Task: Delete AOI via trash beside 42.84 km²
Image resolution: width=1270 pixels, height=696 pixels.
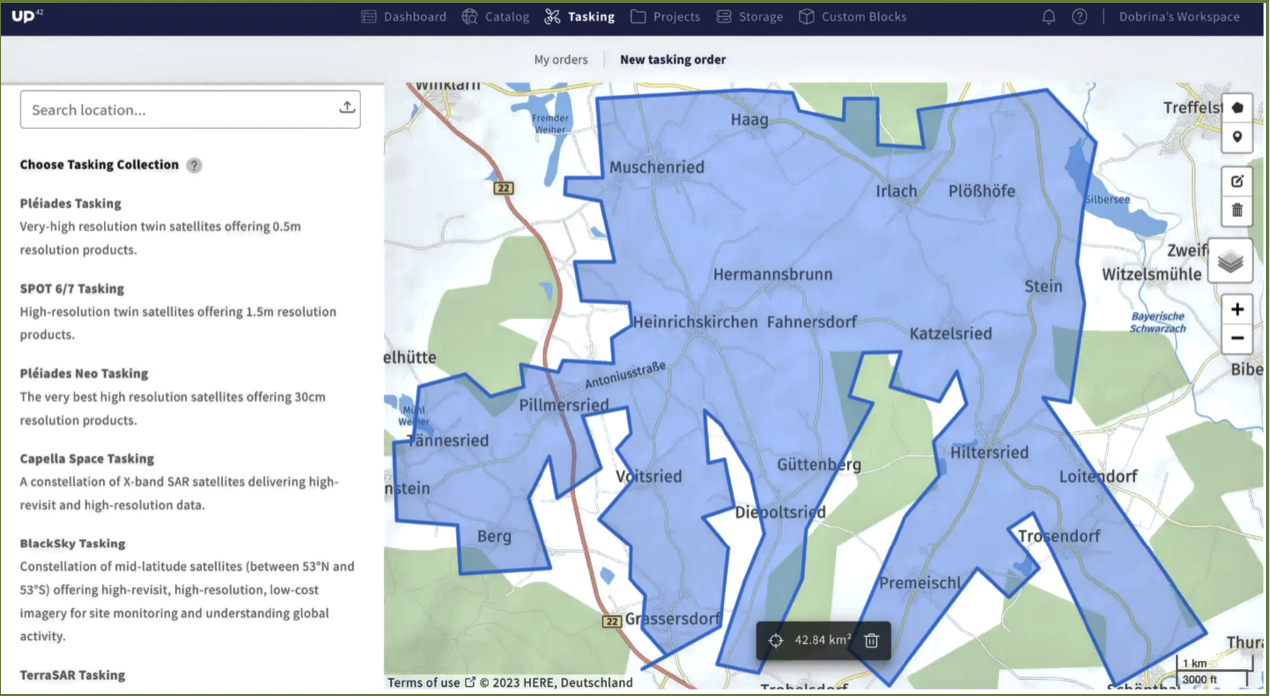Action: coord(871,640)
